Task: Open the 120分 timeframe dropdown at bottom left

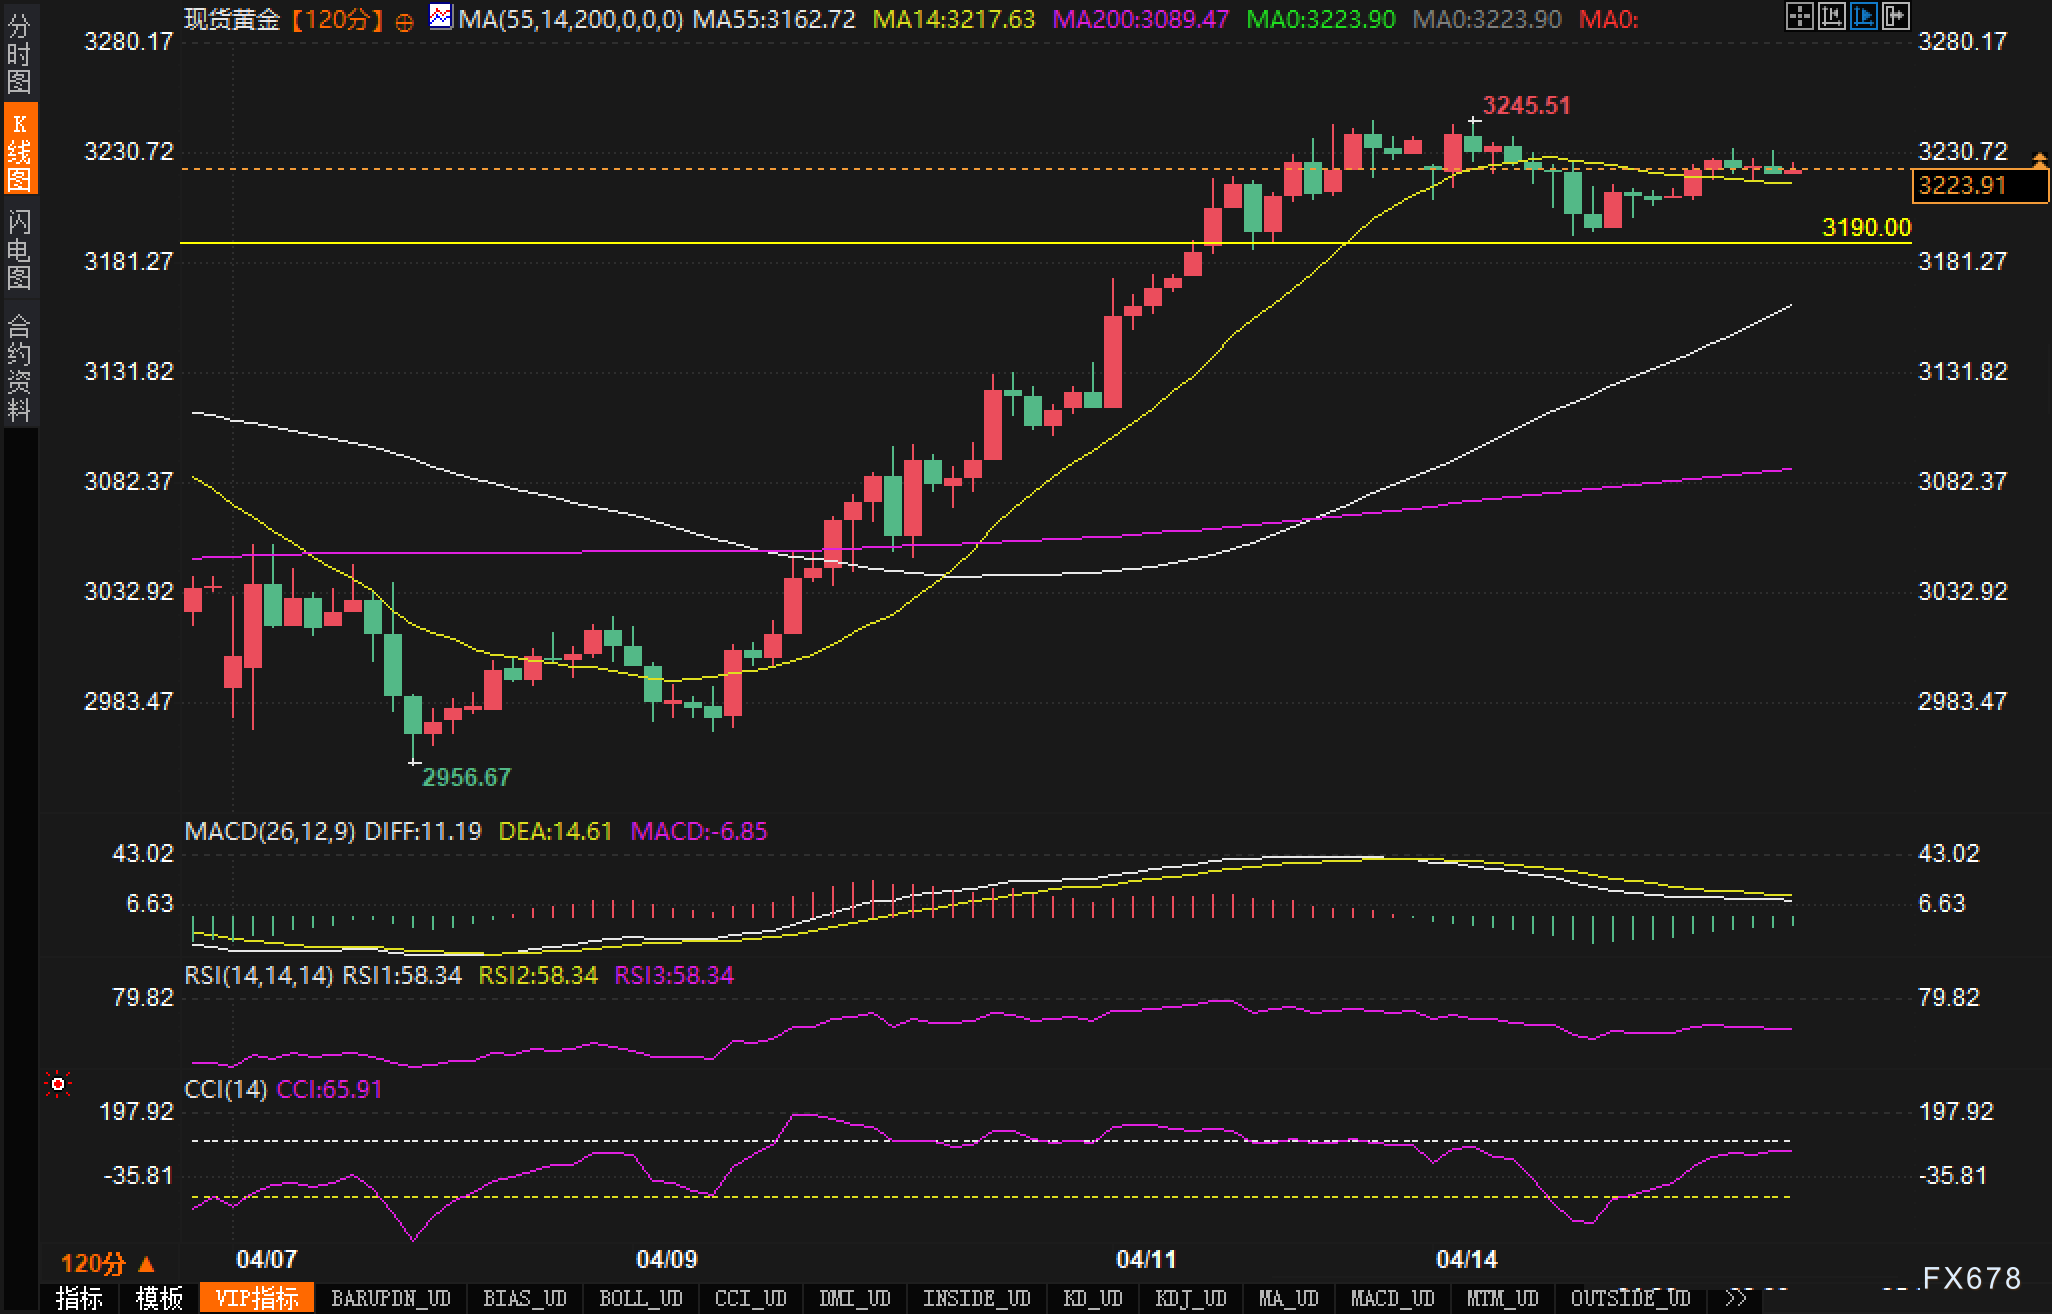Action: pyautogui.click(x=107, y=1263)
